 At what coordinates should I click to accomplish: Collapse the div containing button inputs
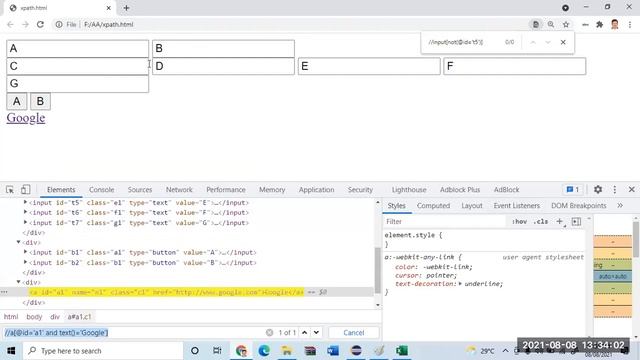(18, 242)
